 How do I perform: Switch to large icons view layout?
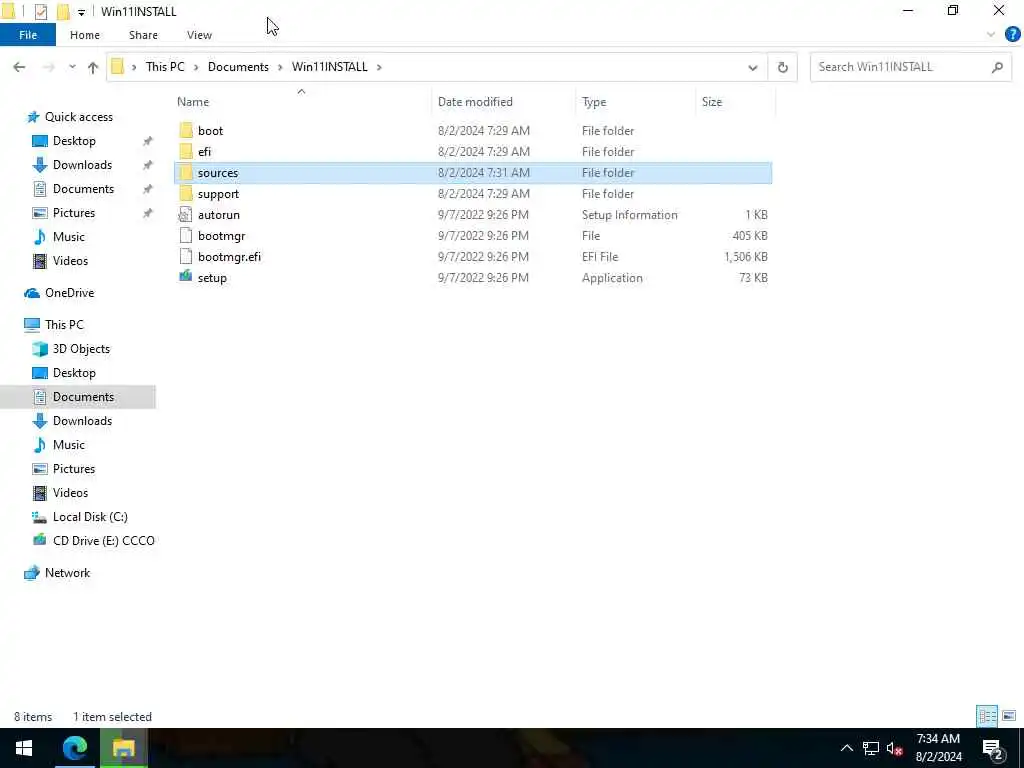click(x=1009, y=716)
